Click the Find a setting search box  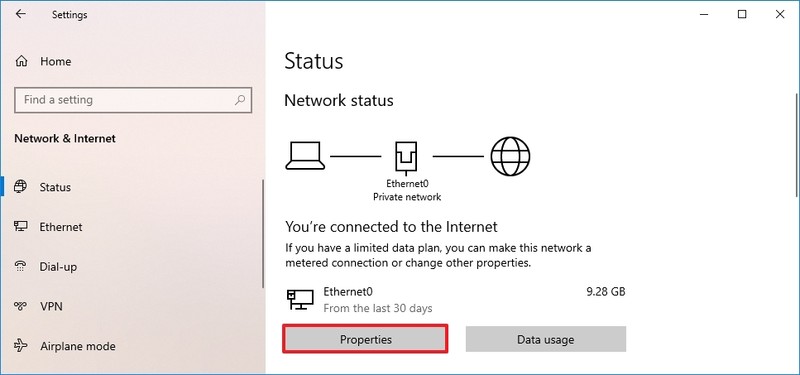tap(133, 99)
